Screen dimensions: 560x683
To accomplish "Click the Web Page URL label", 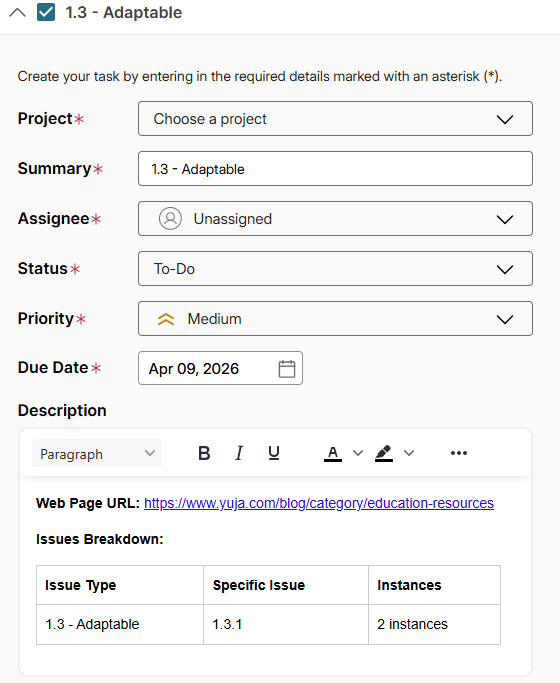I will point(88,503).
